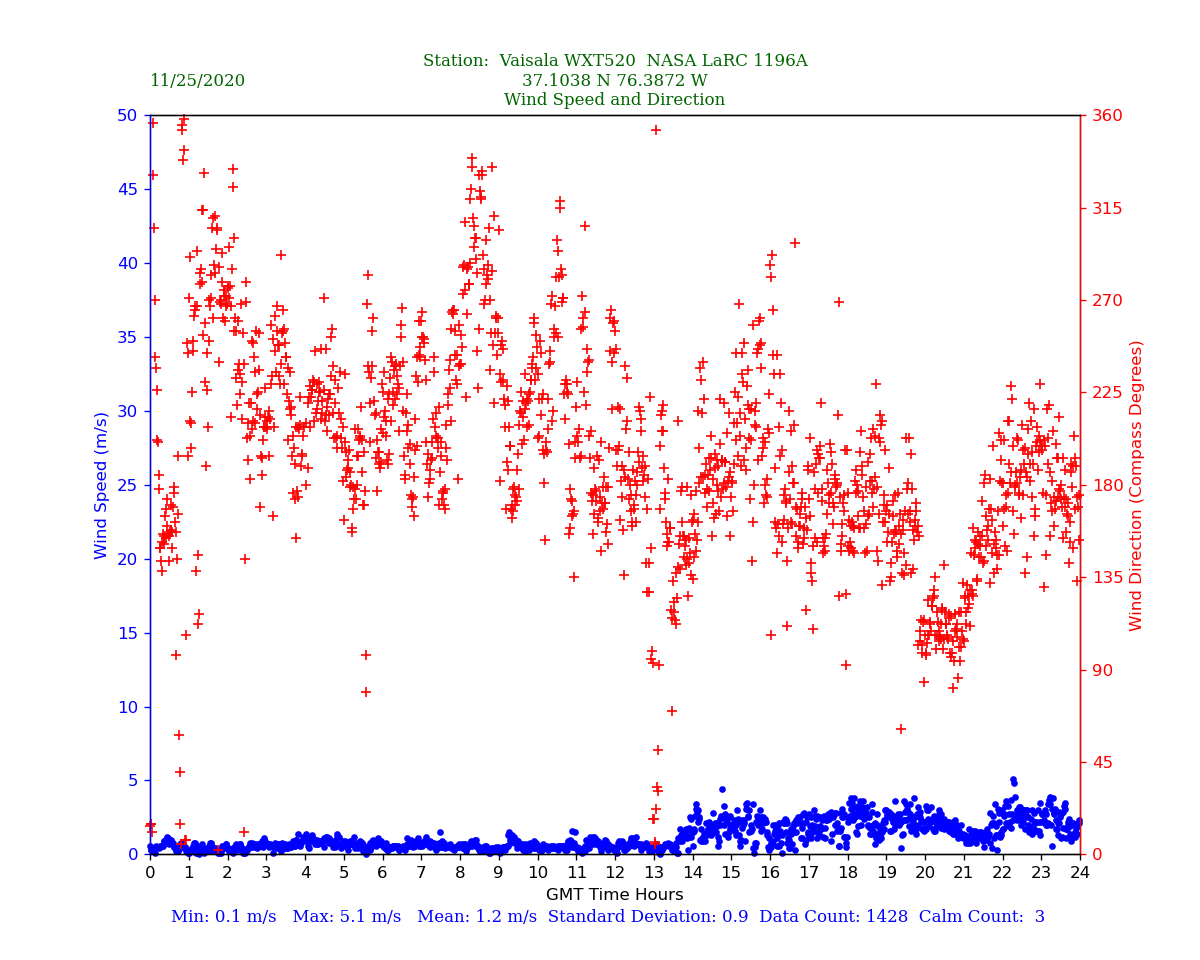This screenshot has height=960, width=1200.
Task: Select the station title Vaisala WXT520 text
Action: coord(614,61)
